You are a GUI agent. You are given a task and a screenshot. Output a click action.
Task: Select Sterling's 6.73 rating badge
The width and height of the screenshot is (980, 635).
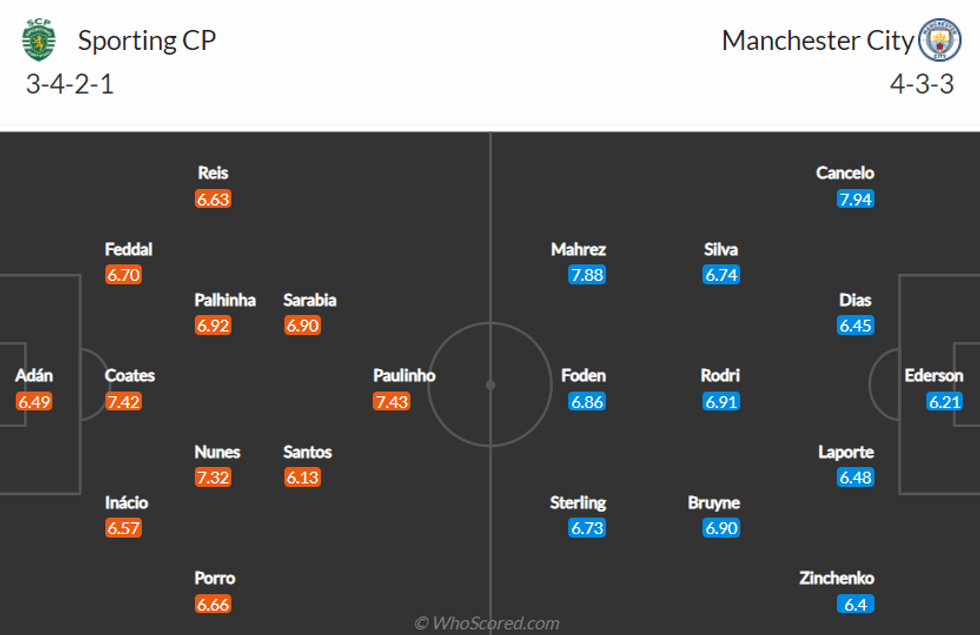[x=587, y=528]
